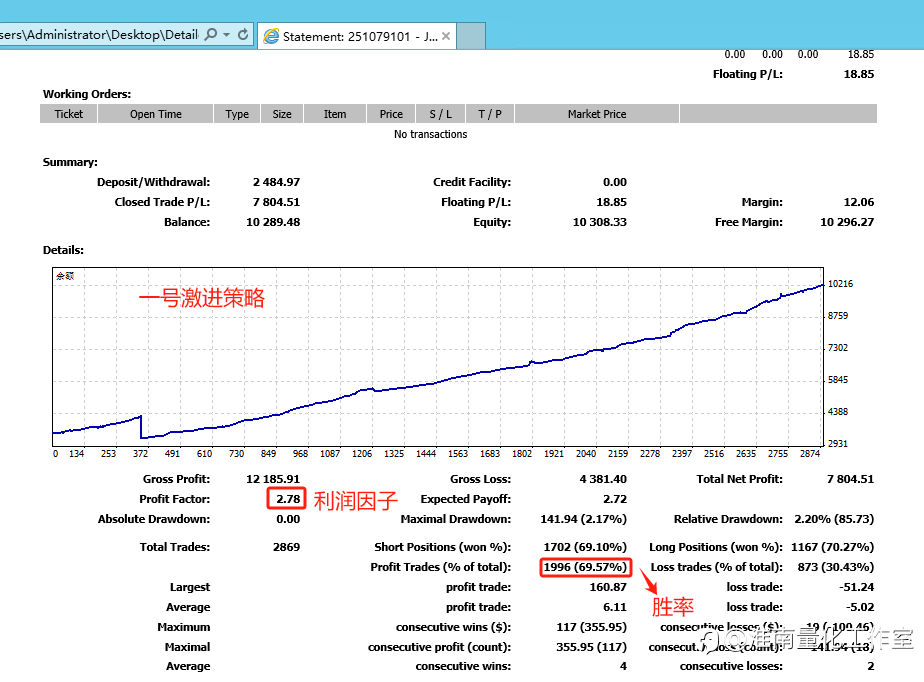Viewport: 924px width, 682px height.
Task: Click Total Trades value 2869
Action: pyautogui.click(x=286, y=547)
